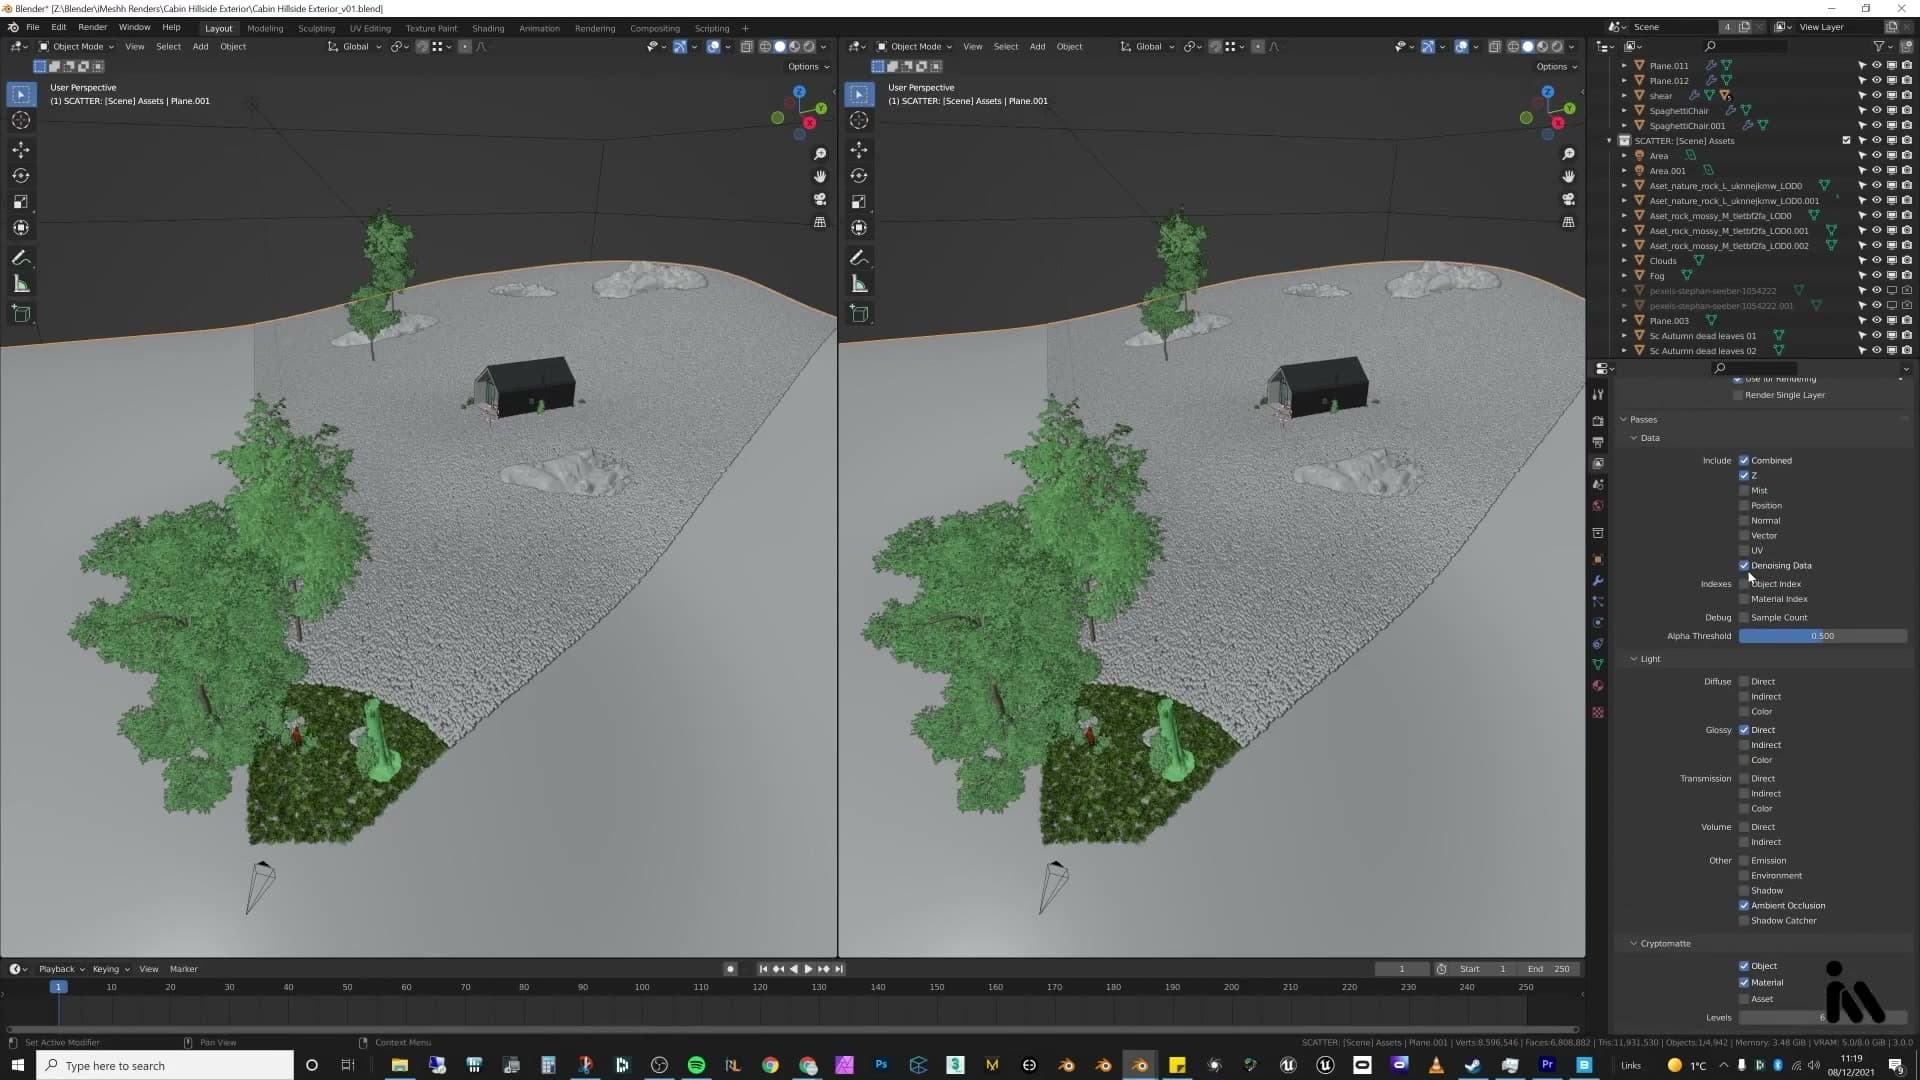1920x1080 pixels.
Task: Open the timeline Keying popover
Action: point(110,969)
